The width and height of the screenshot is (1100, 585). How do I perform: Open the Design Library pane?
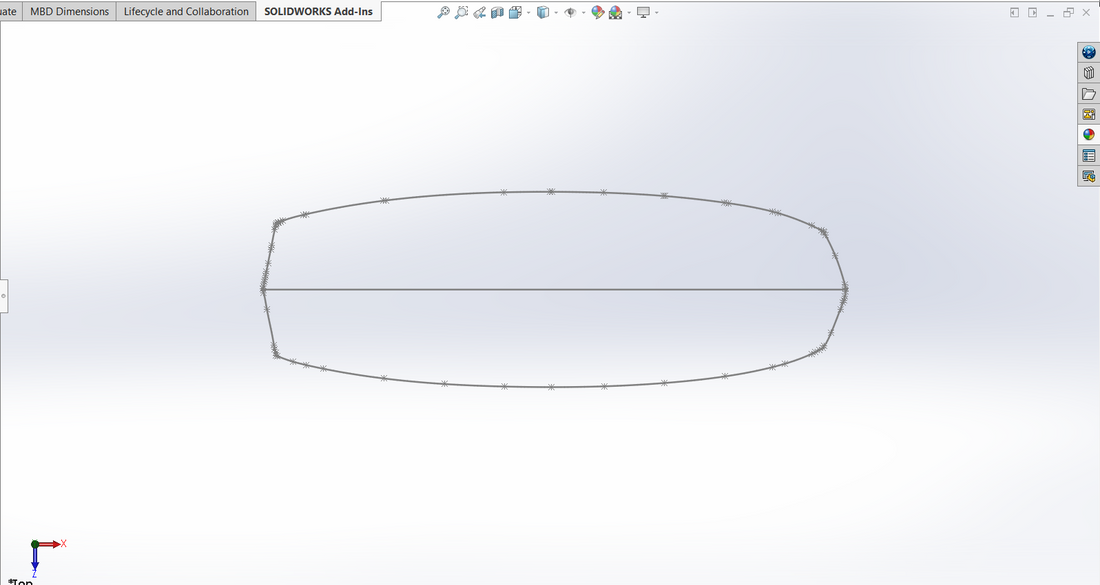pos(1088,73)
